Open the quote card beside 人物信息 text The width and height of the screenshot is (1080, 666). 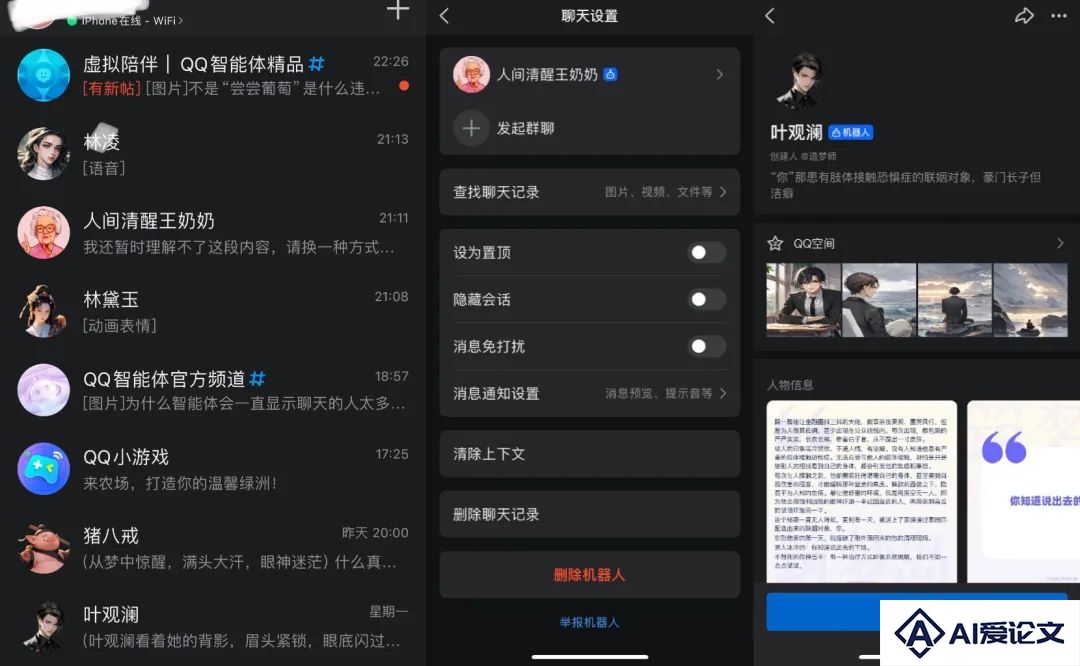point(1024,492)
